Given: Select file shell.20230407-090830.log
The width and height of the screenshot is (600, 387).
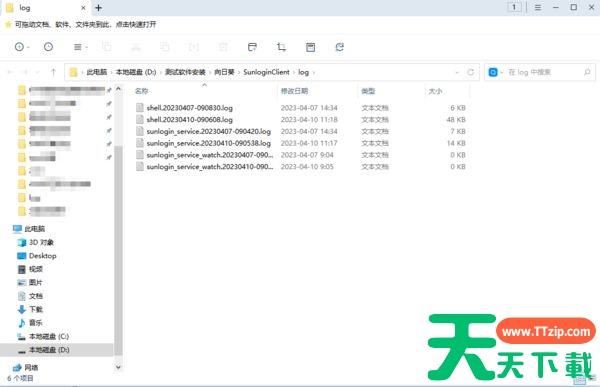Looking at the screenshot, I should [189, 108].
